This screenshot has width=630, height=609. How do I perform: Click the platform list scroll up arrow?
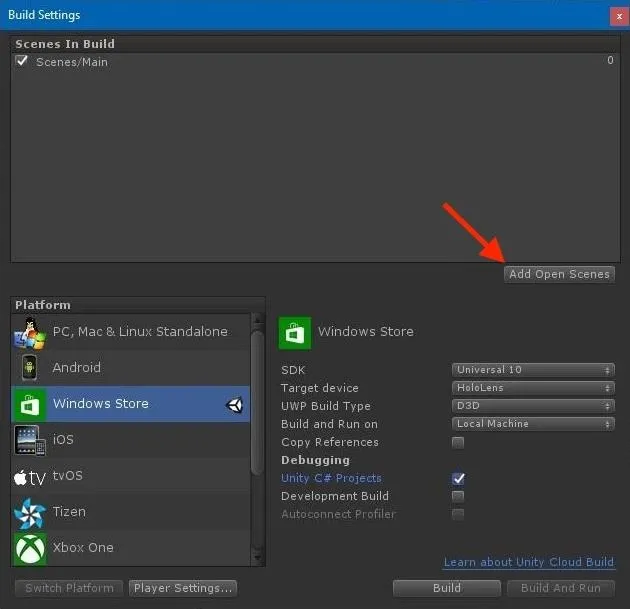257,321
